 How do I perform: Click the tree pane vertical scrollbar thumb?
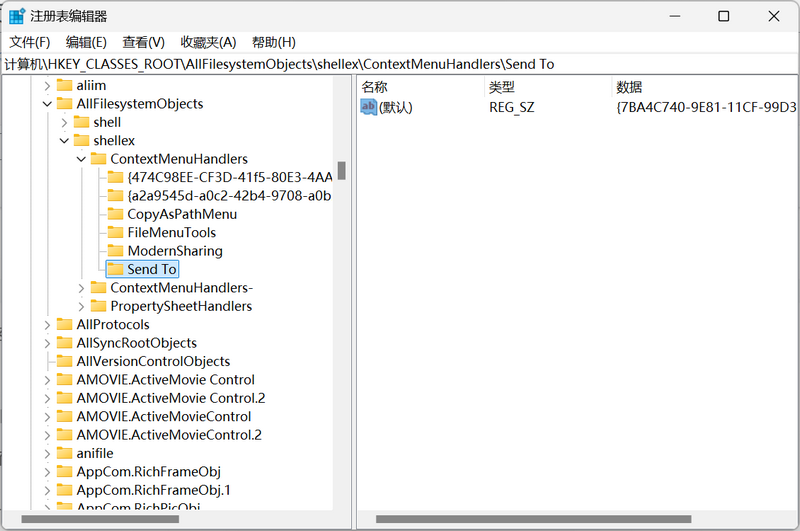click(x=341, y=170)
